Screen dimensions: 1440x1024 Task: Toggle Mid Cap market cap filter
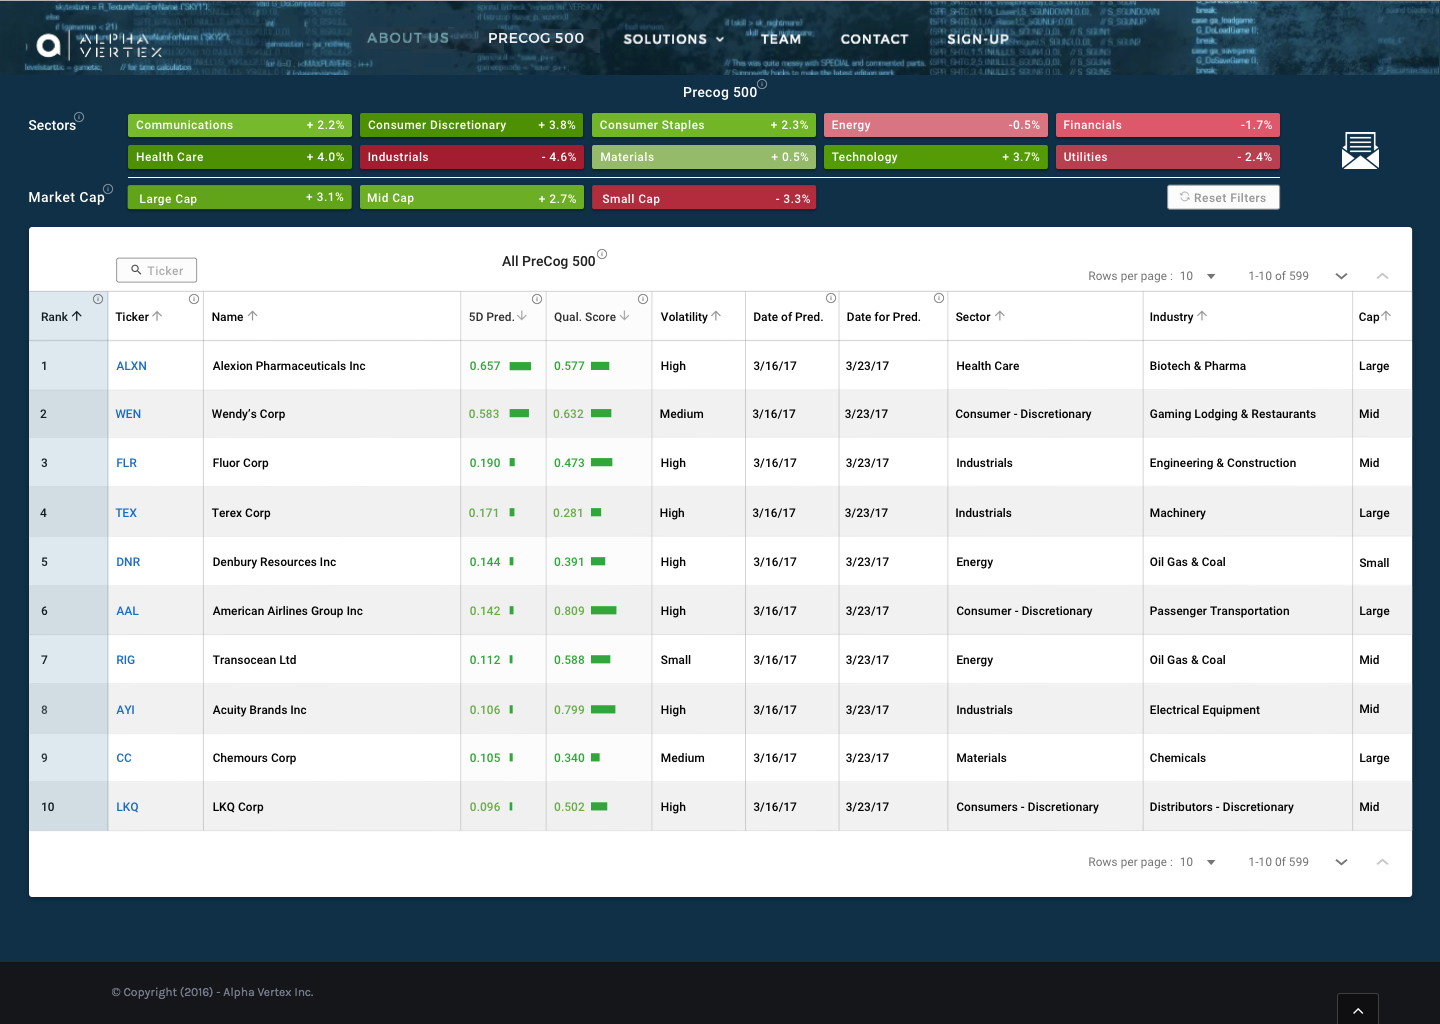pyautogui.click(x=472, y=198)
